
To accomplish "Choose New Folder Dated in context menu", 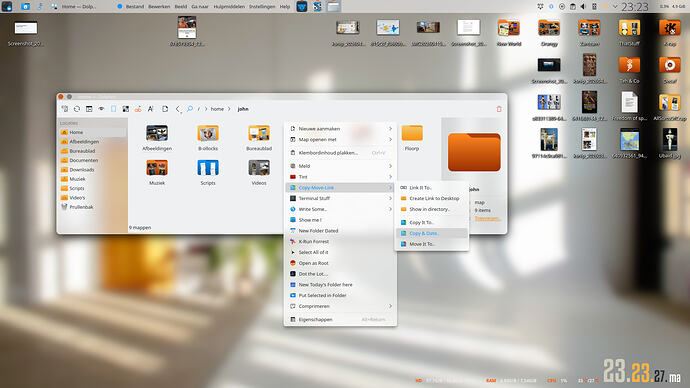I will (x=340, y=231).
